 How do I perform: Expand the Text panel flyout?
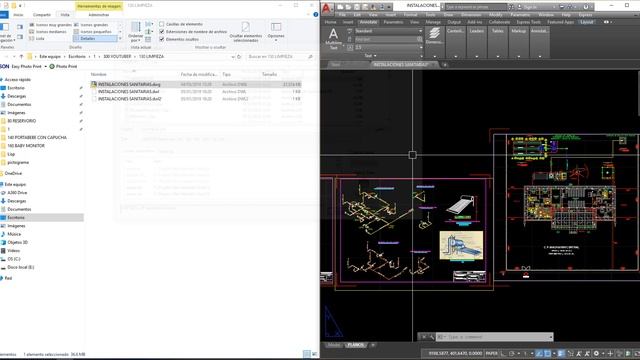(x=371, y=56)
